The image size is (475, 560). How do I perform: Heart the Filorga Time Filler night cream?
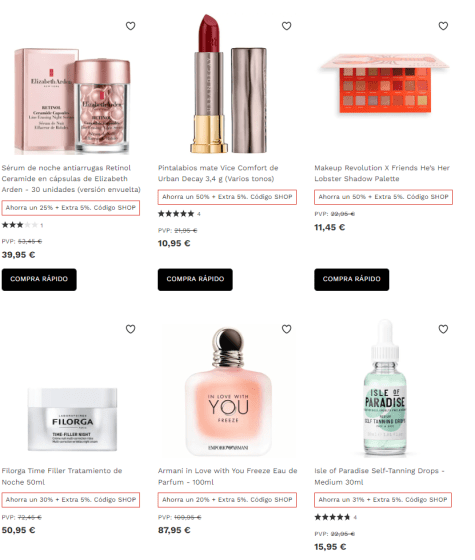coord(130,329)
